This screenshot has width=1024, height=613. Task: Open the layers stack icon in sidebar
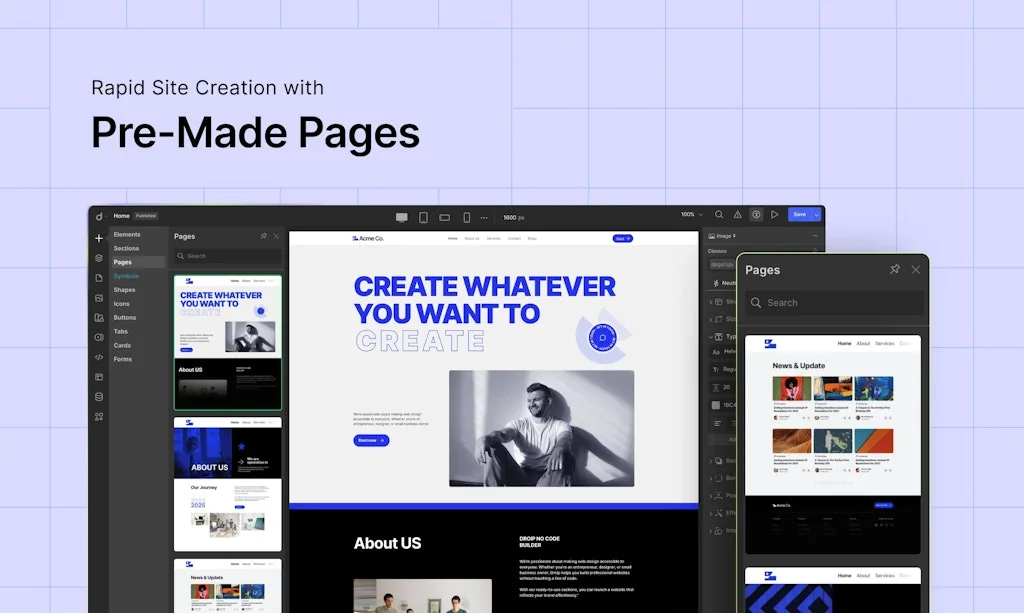tap(99, 258)
